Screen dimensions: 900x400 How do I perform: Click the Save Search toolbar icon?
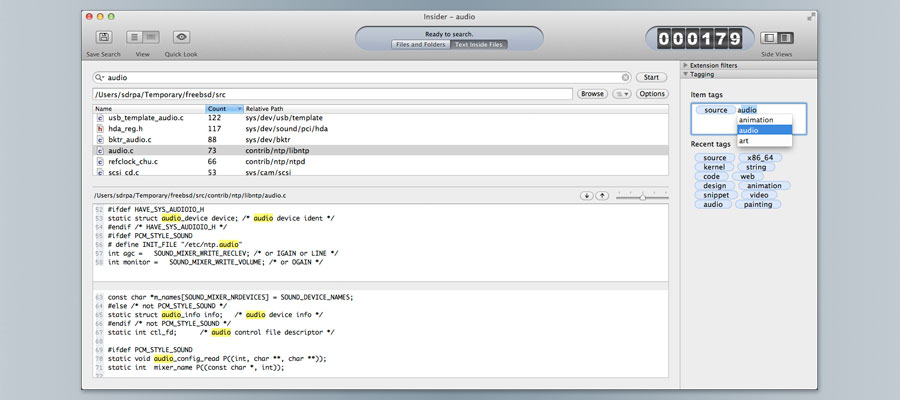pos(103,37)
